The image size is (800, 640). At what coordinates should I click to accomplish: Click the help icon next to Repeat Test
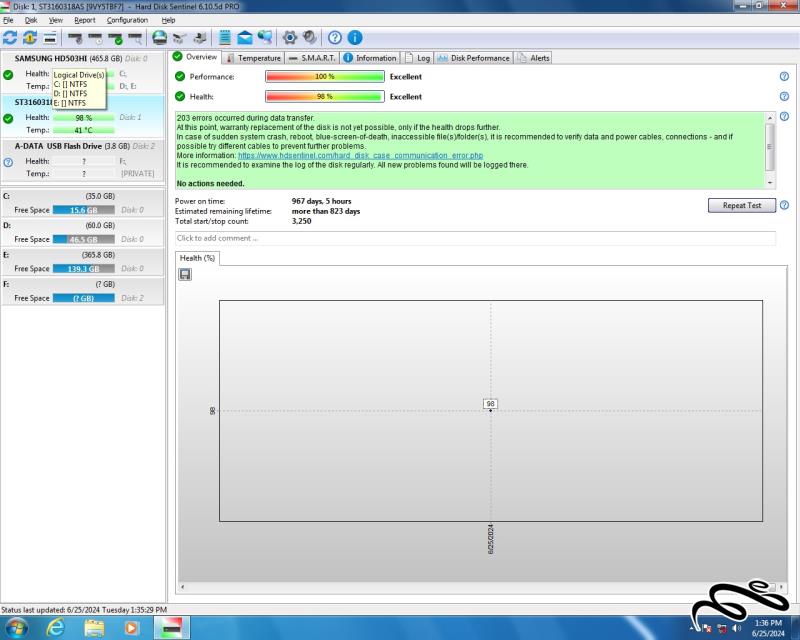pos(784,205)
